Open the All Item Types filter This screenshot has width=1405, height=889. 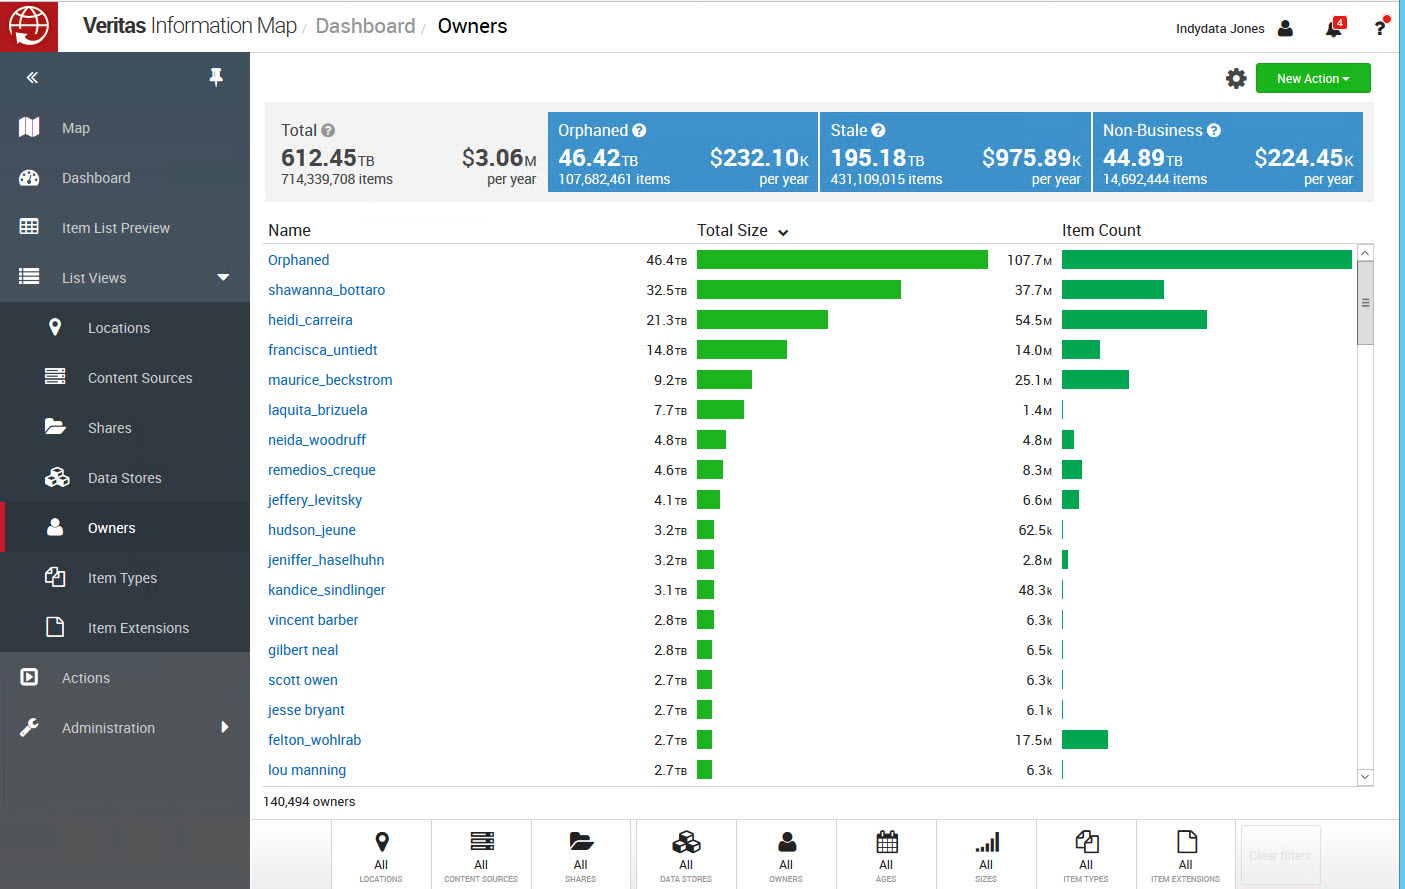coord(1086,856)
